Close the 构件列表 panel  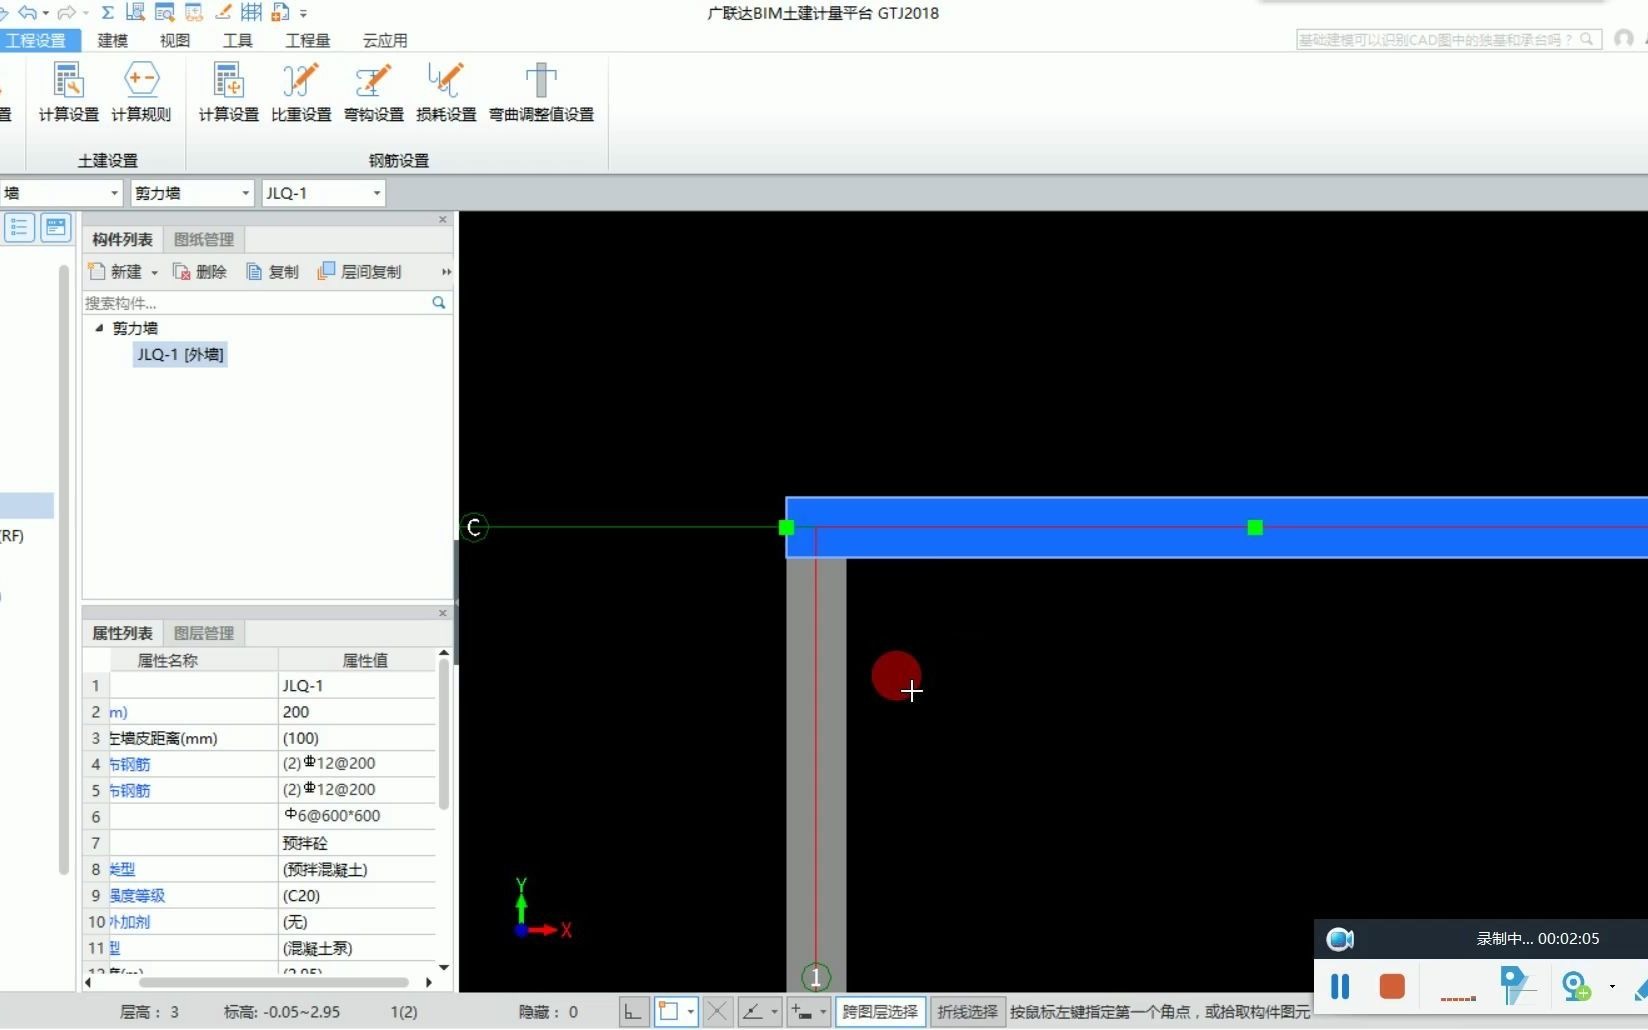tap(443, 219)
